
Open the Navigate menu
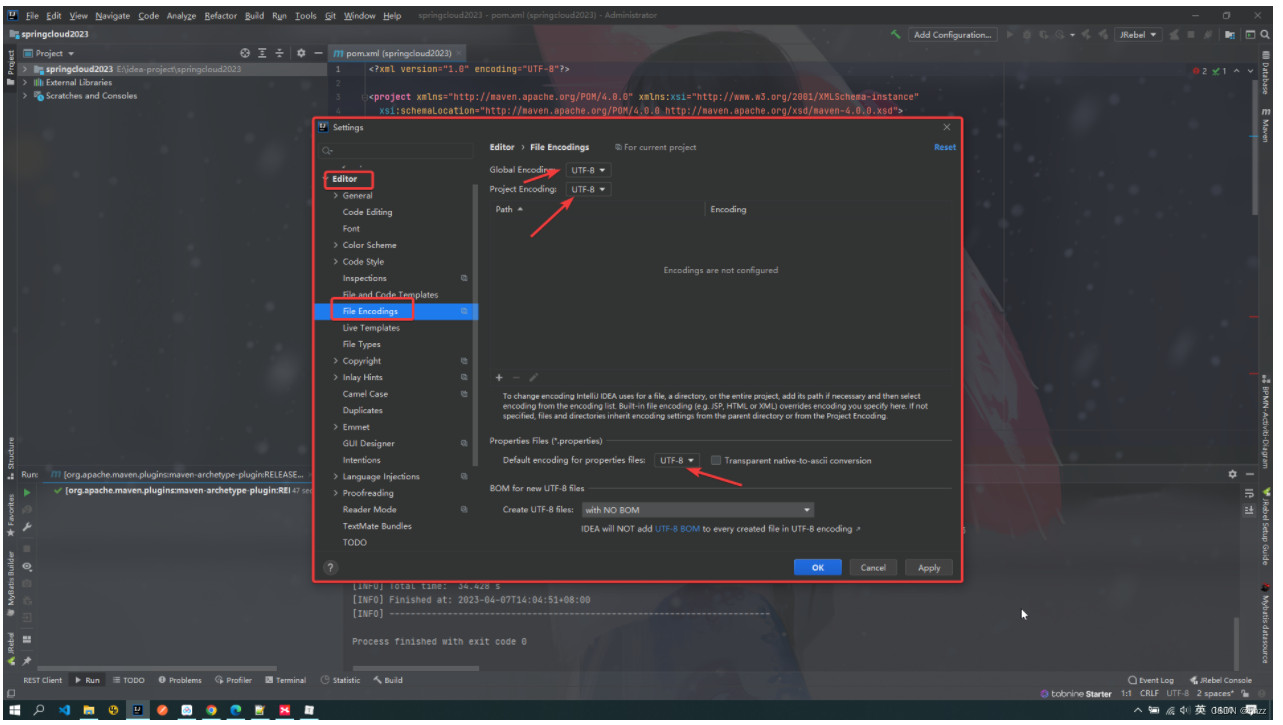(112, 16)
